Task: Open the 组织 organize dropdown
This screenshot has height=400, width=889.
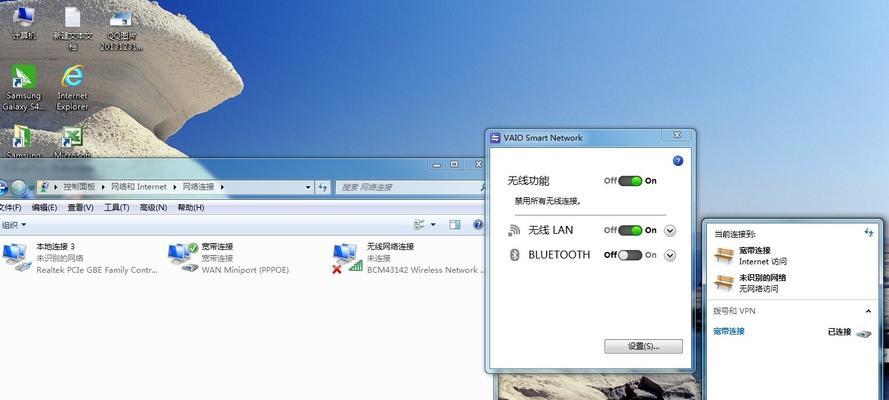Action: click(x=14, y=225)
